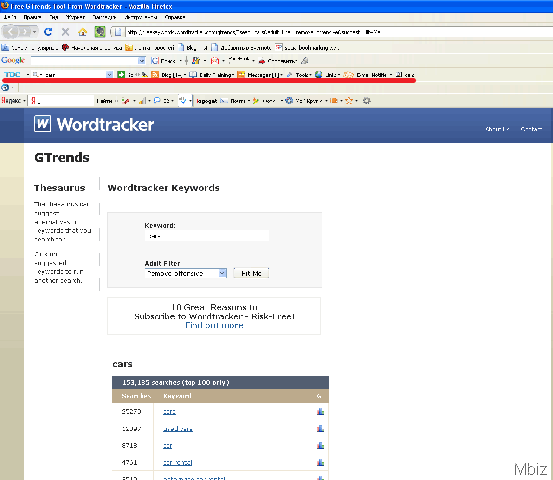Open the chart for the third keyword
This screenshot has width=553, height=480.
pos(320,445)
